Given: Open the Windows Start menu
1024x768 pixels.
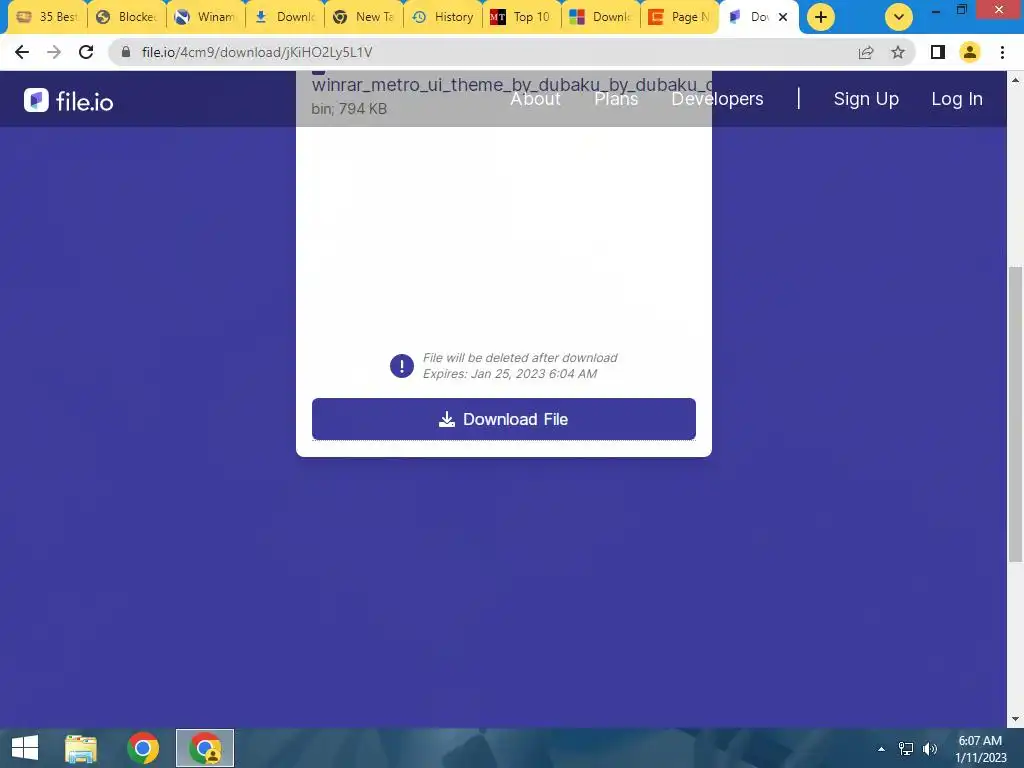Looking at the screenshot, I should pos(25,748).
